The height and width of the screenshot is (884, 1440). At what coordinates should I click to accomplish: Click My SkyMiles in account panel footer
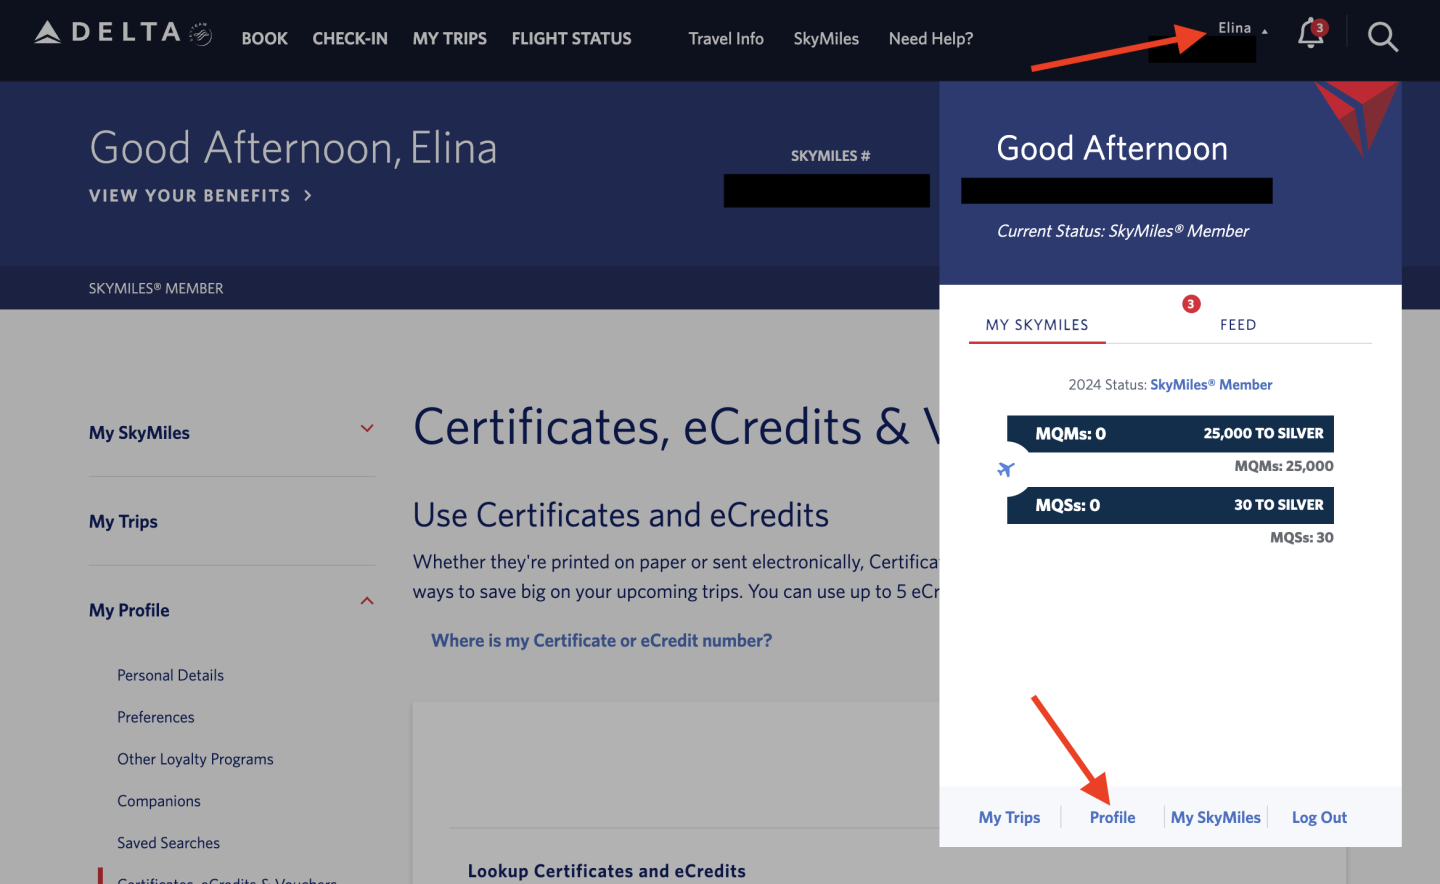coord(1216,818)
